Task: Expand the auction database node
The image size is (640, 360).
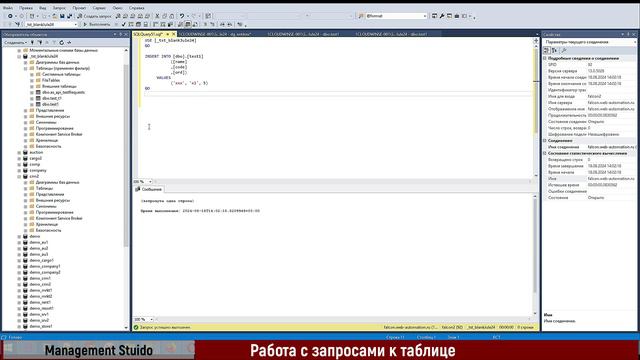Action: (x=19, y=152)
